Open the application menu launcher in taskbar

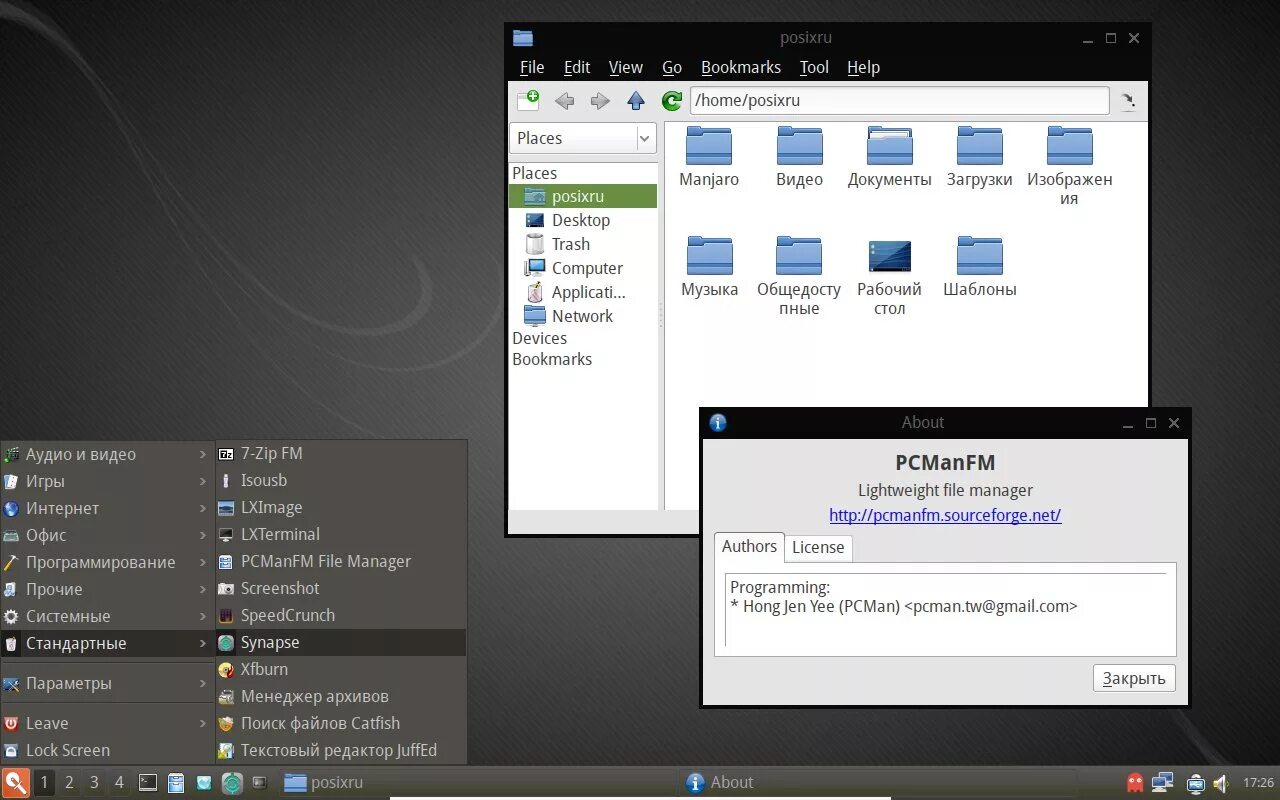tap(16, 782)
